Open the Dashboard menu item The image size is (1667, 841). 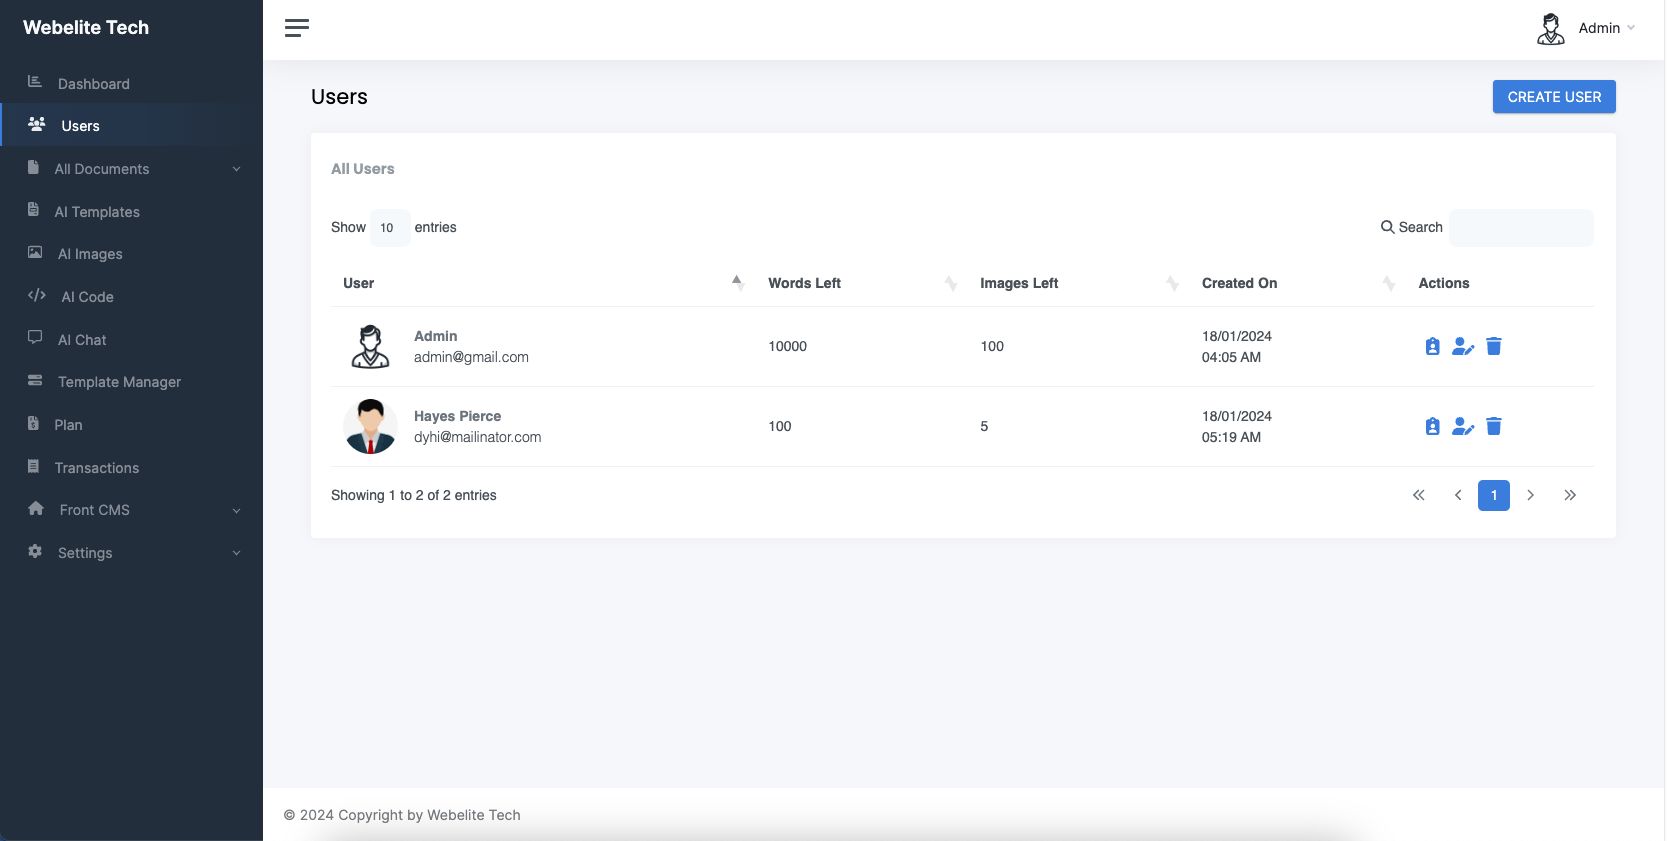[x=93, y=84]
